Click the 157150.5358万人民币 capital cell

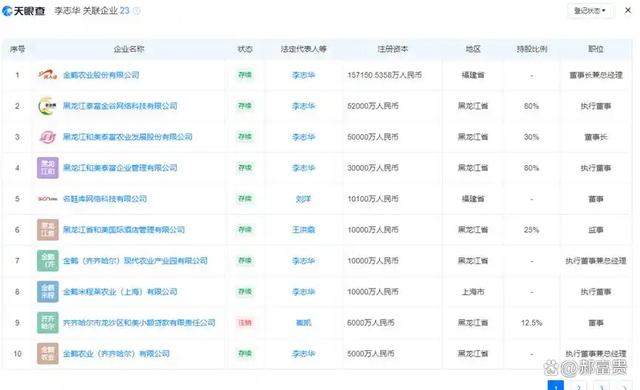point(384,75)
